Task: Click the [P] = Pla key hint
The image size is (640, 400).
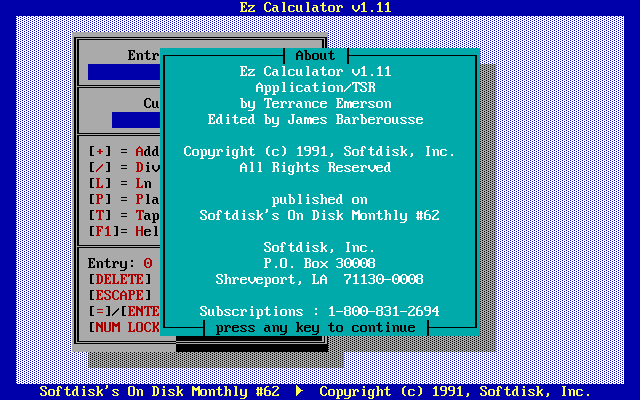Action: (x=124, y=199)
